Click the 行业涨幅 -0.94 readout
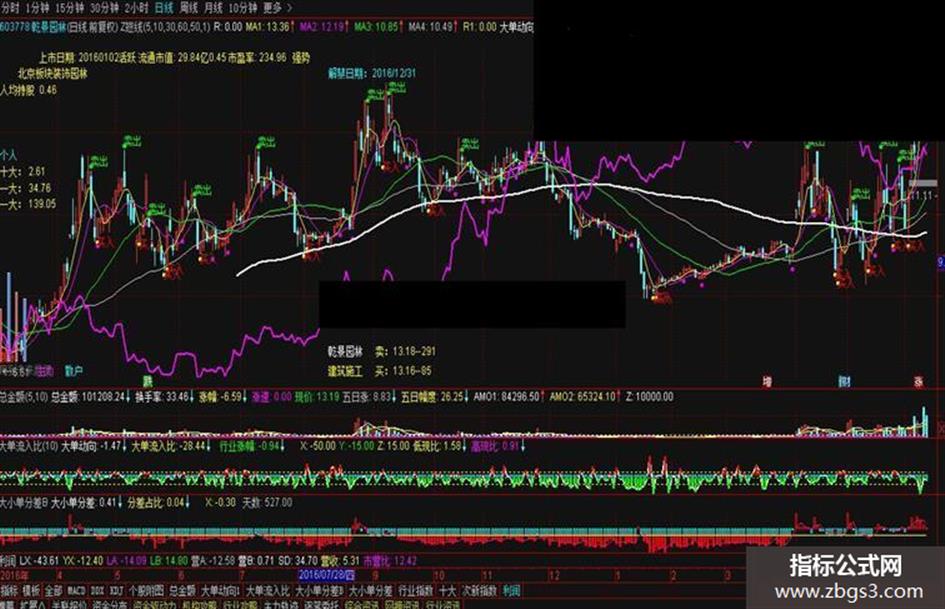The width and height of the screenshot is (945, 609). pyautogui.click(x=249, y=446)
